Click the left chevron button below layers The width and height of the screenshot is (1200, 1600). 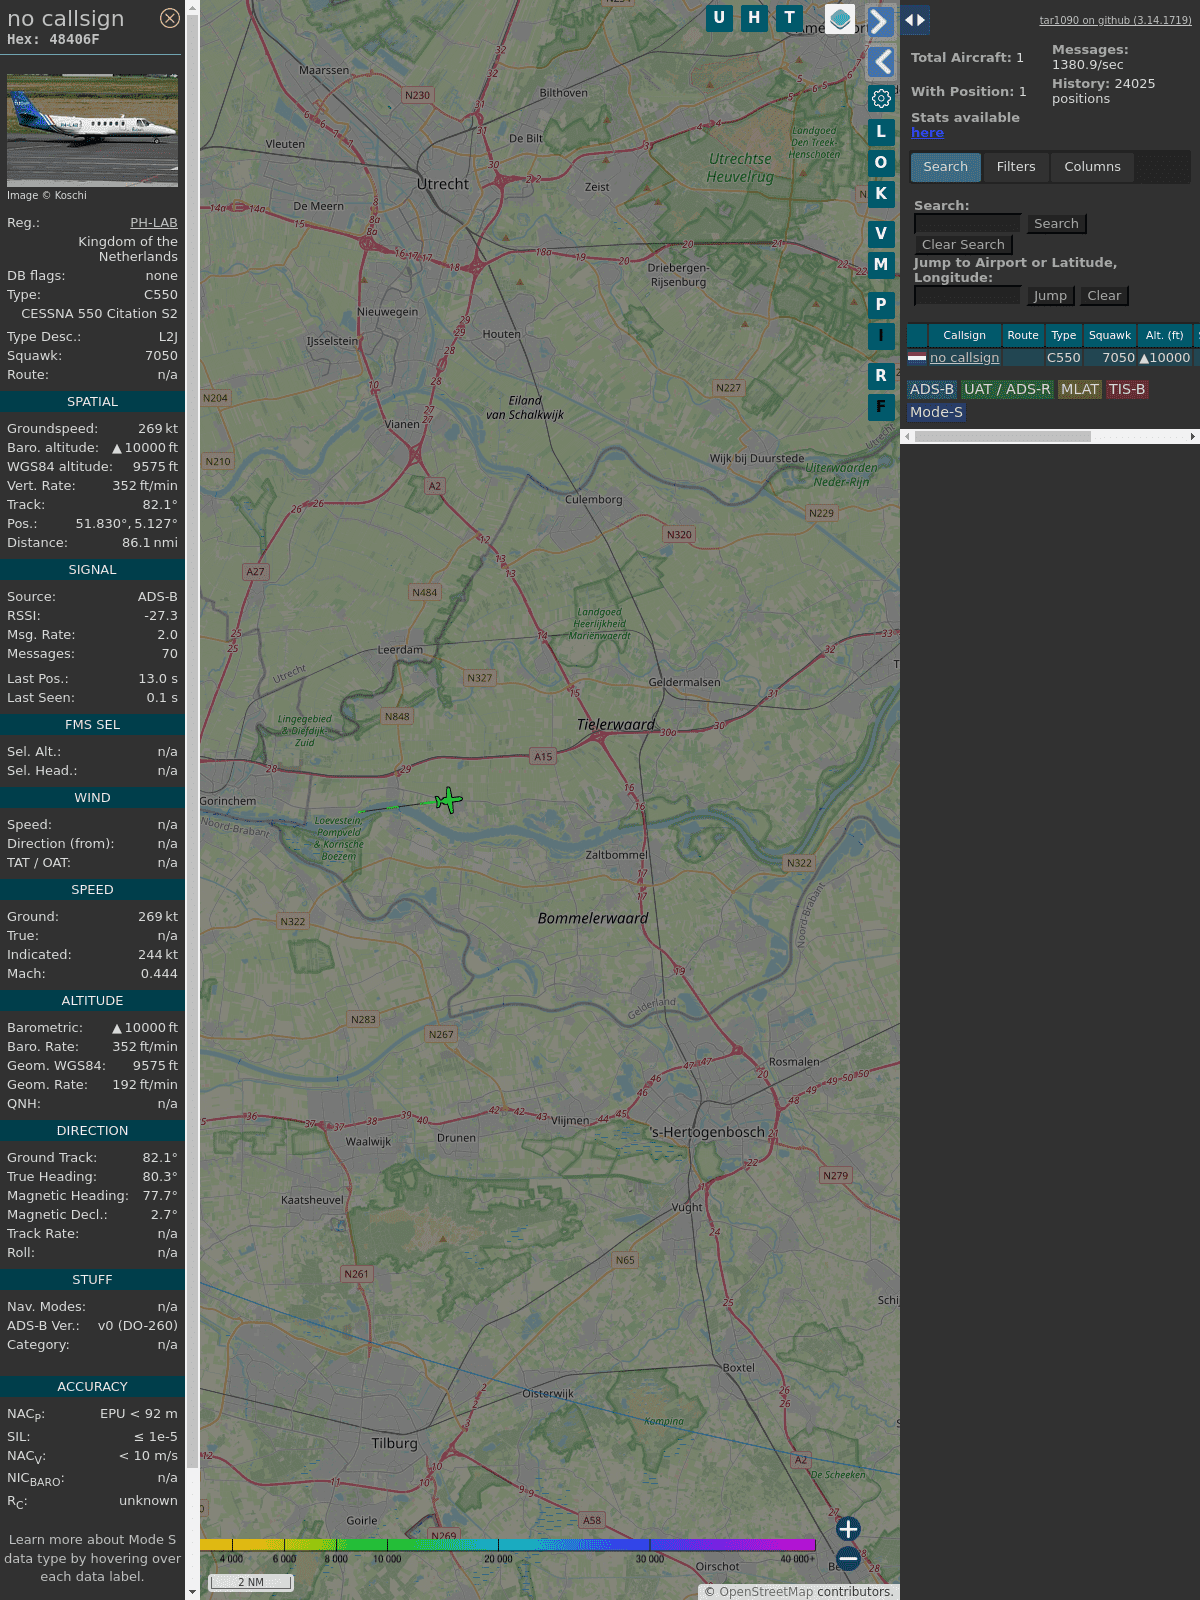881,62
